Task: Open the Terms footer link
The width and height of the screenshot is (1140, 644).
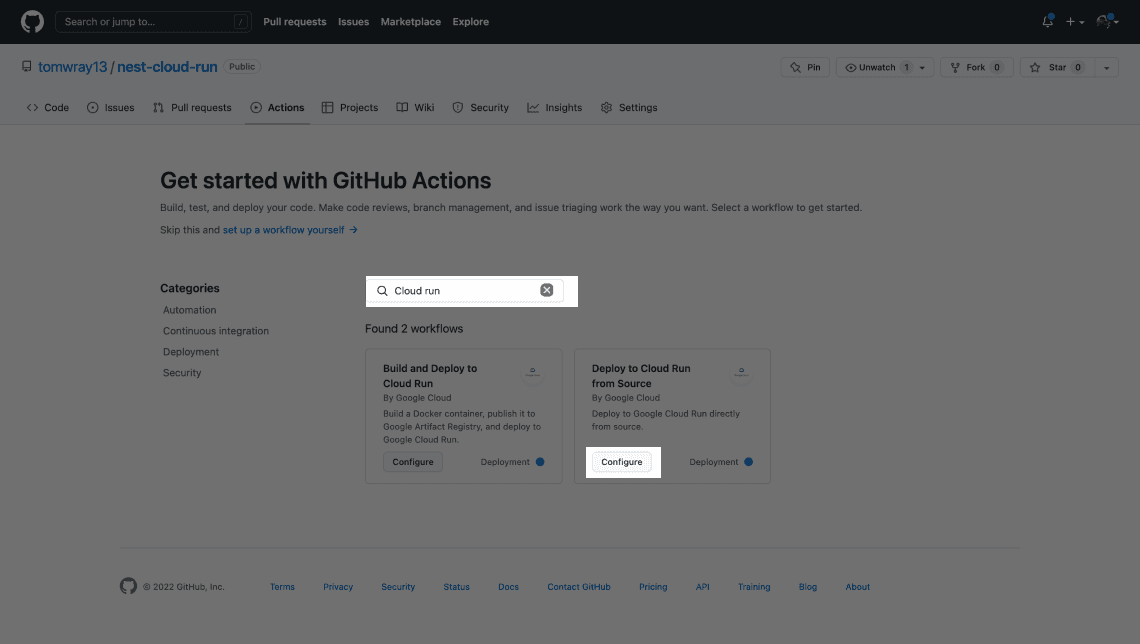Action: tap(282, 587)
